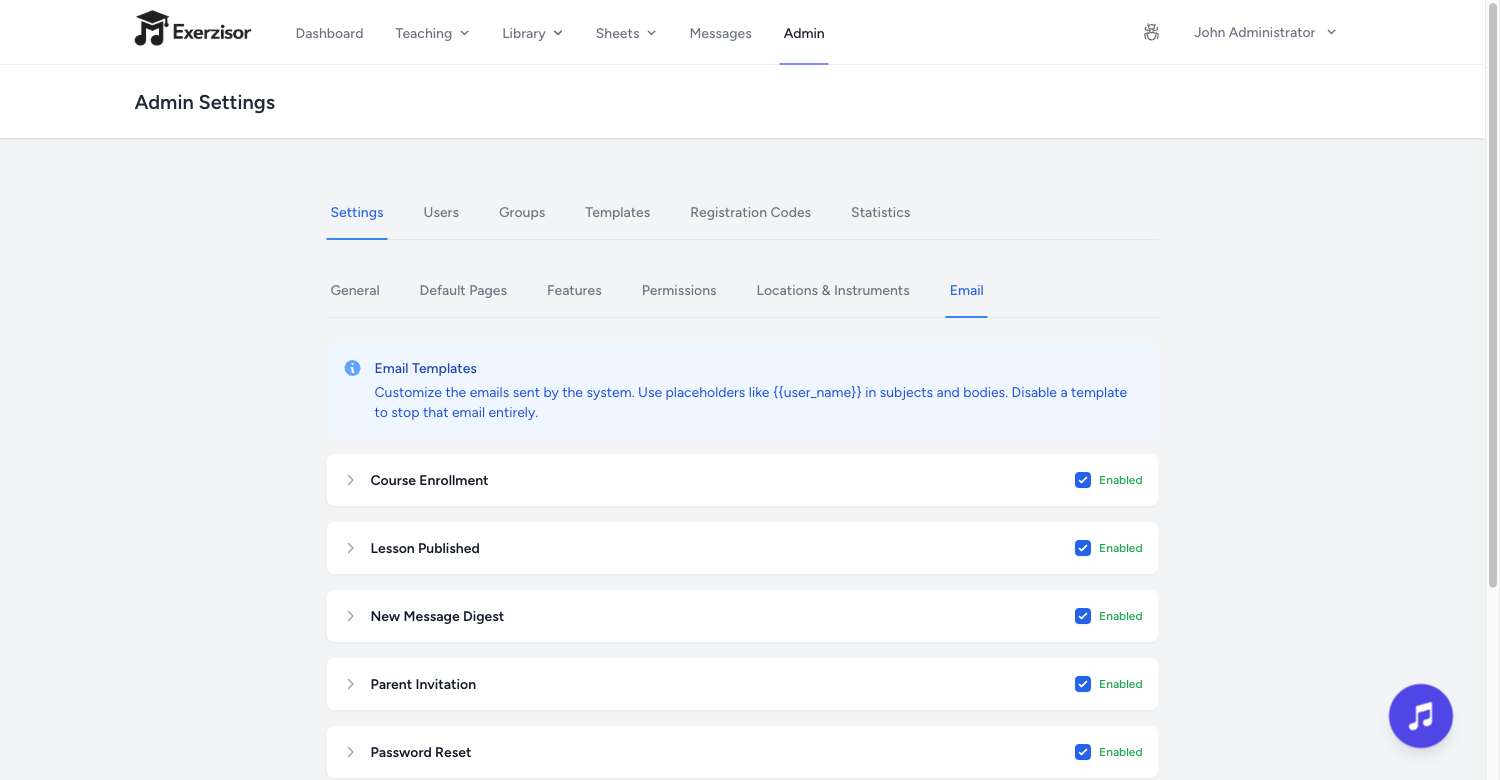Click the Course Enrollment template title
Screen dimensions: 1500x780
429,480
